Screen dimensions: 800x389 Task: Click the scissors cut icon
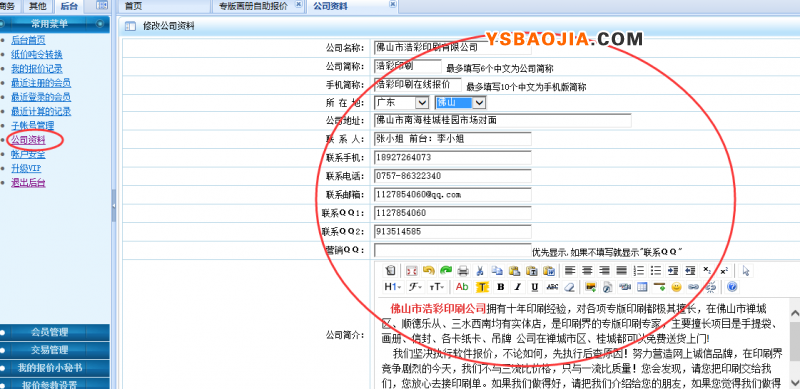pos(480,270)
